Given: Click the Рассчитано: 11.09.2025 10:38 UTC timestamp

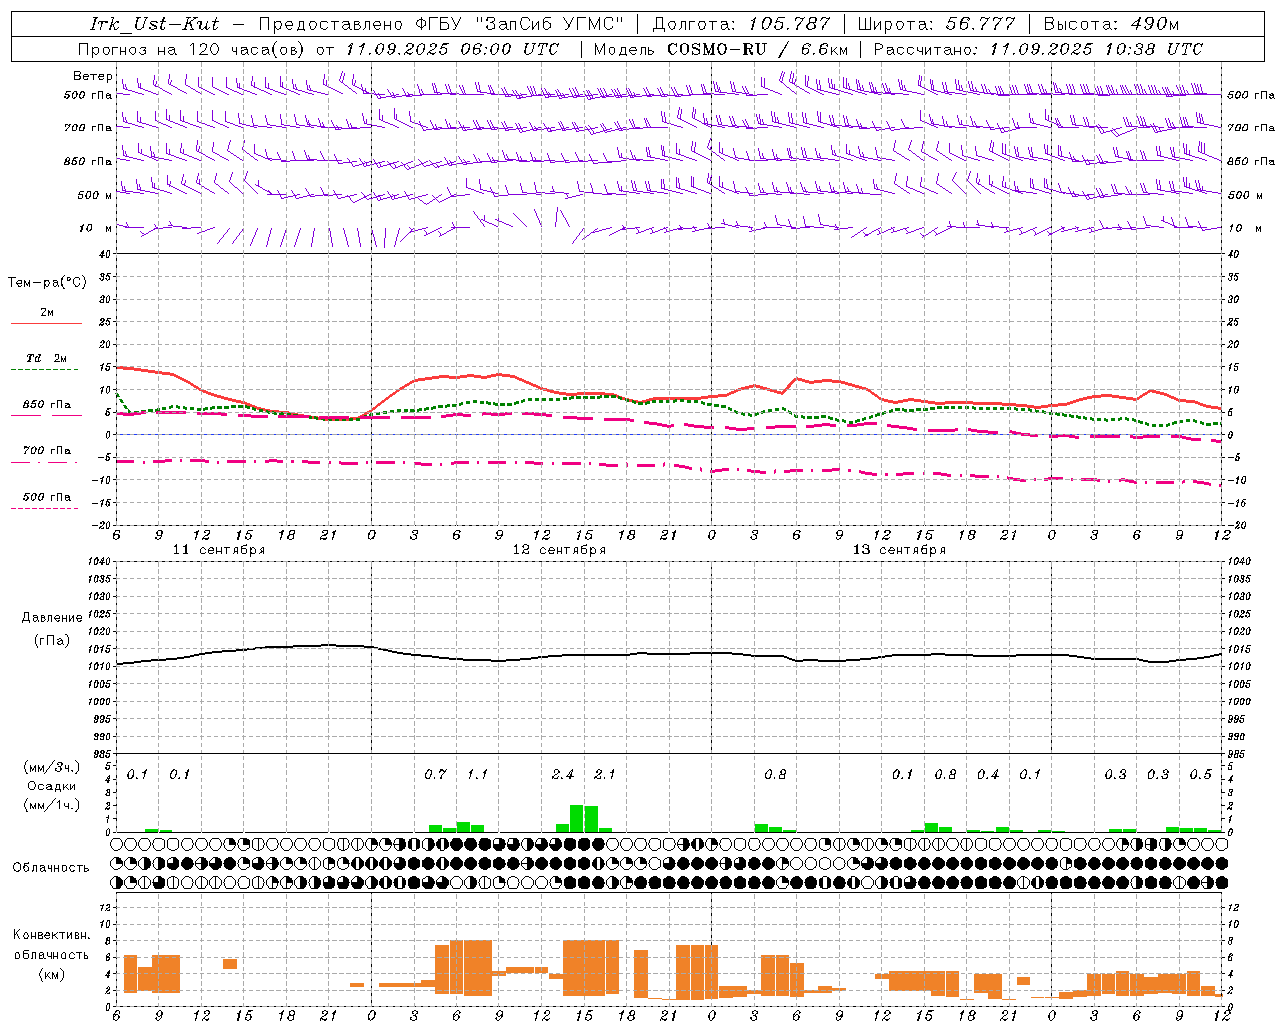Looking at the screenshot, I should [x=1038, y=48].
